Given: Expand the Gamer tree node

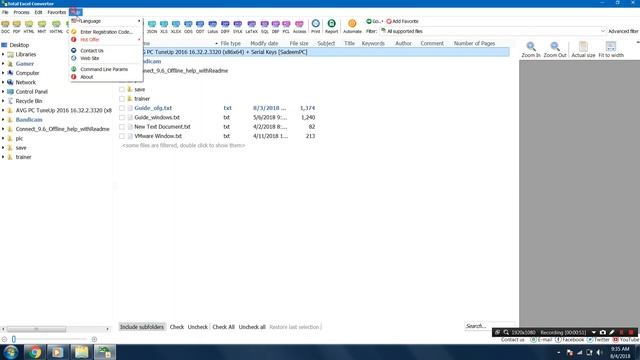Looking at the screenshot, I should pos(3,64).
